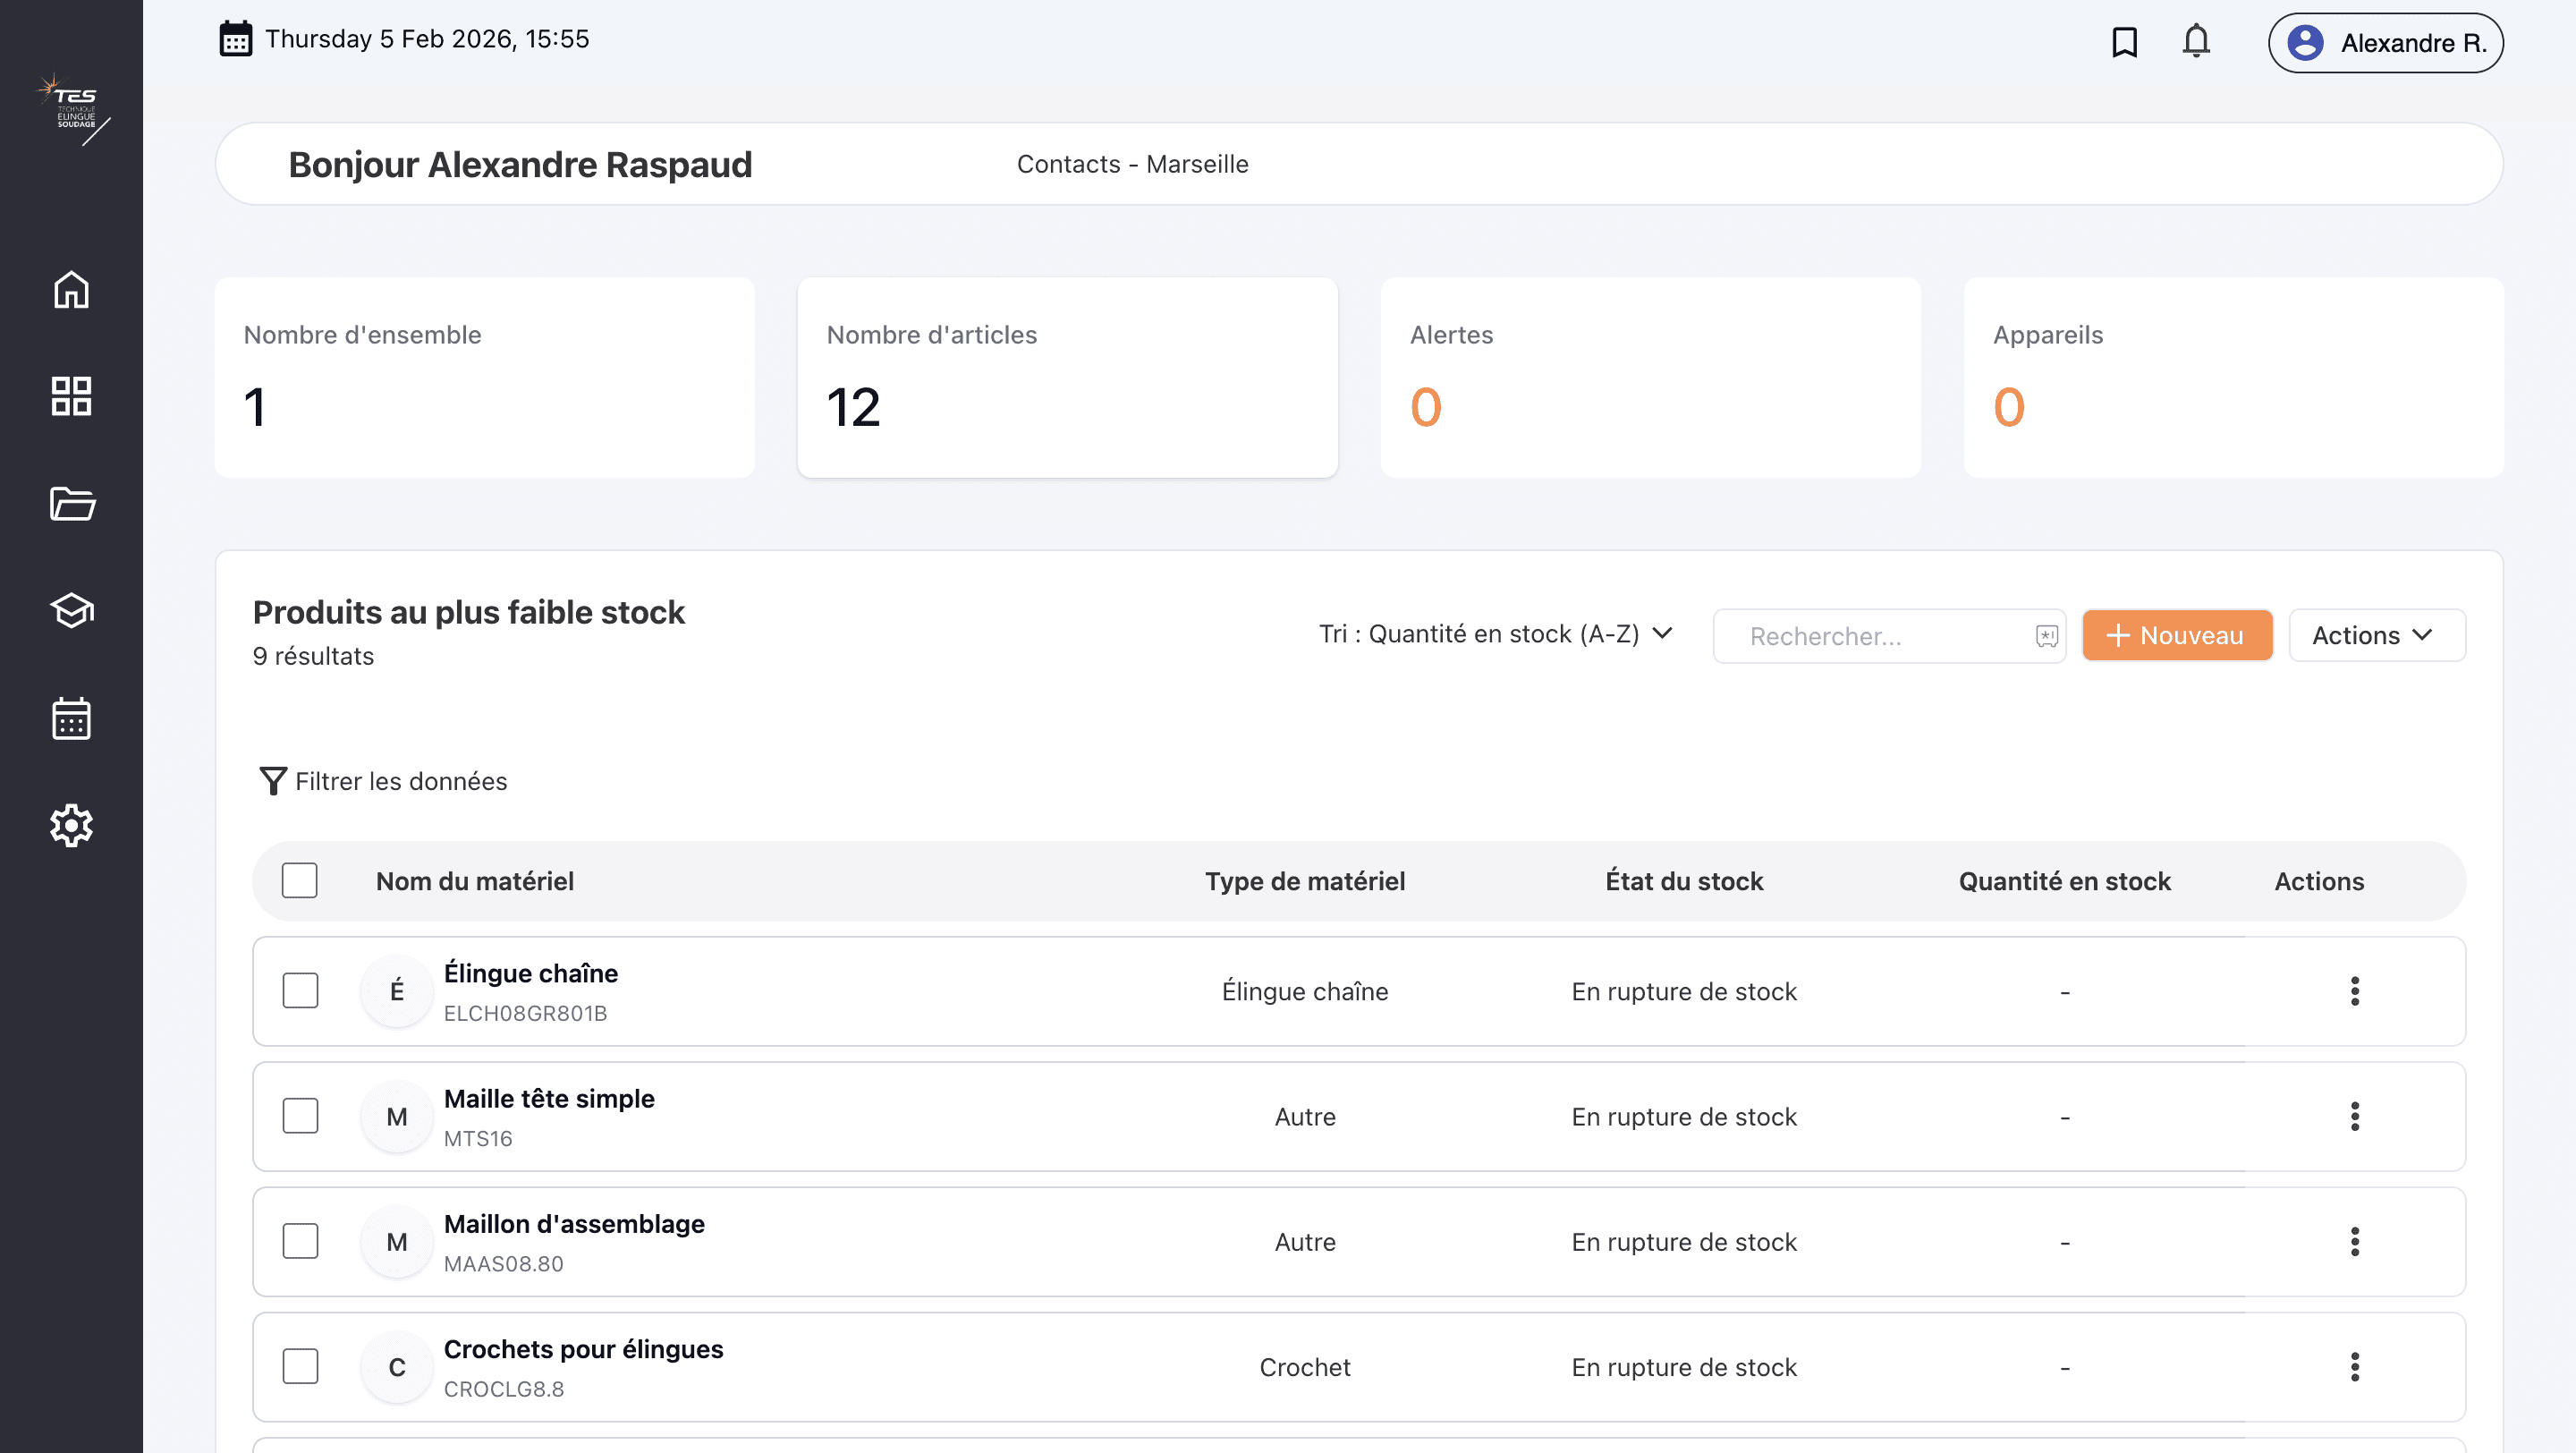Open the settings gear in sidebar

pos(71,825)
